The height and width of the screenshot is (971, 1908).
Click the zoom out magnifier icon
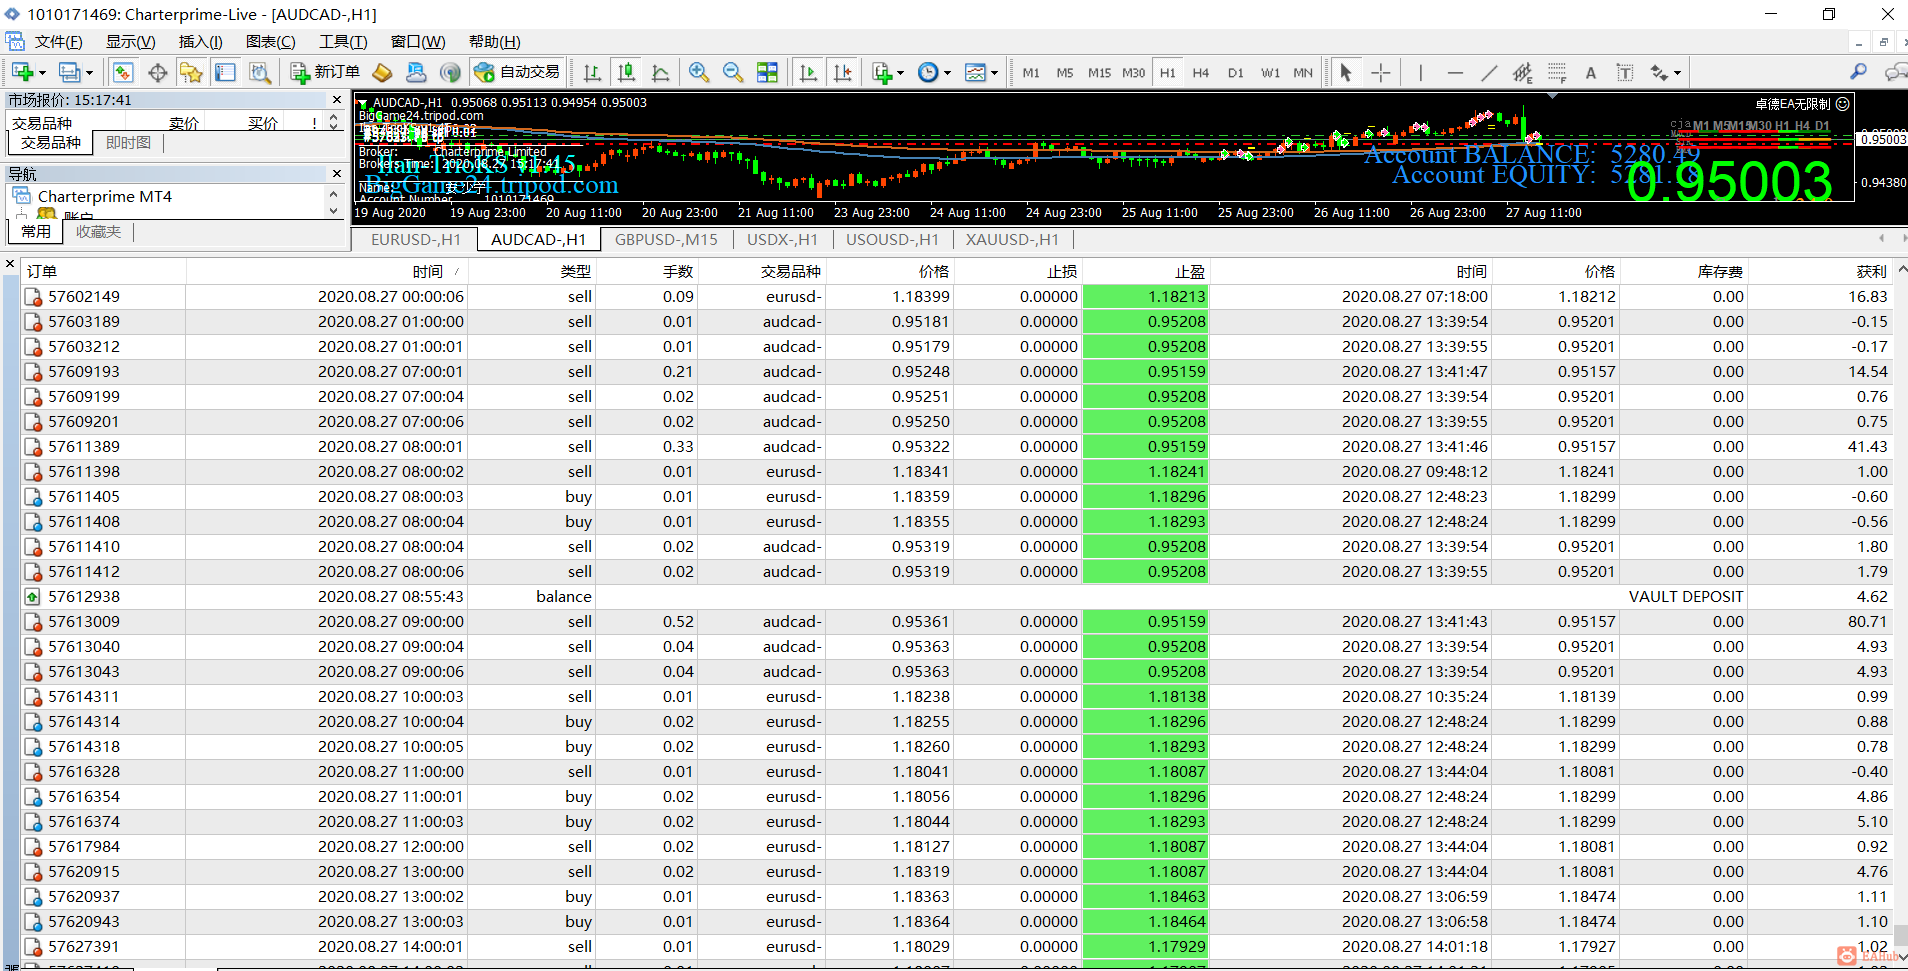[x=733, y=72]
